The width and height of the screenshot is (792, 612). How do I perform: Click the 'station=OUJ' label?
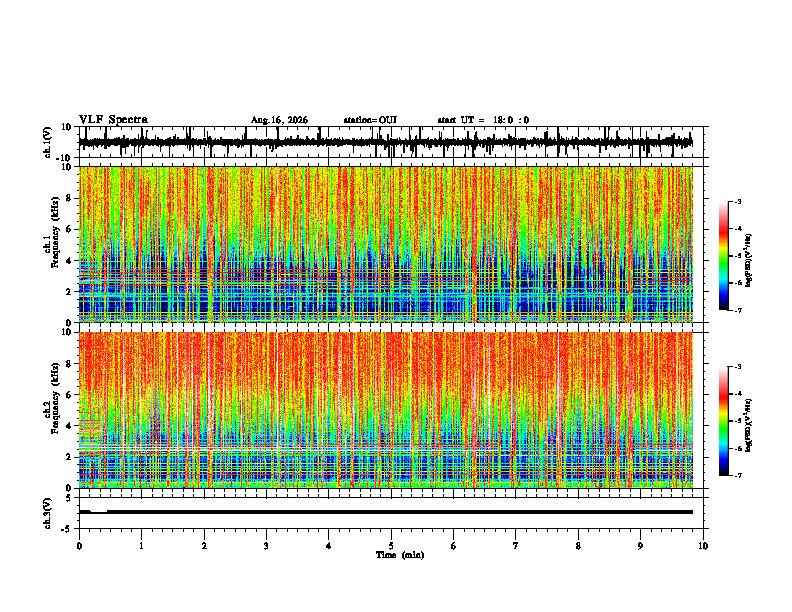tap(370, 120)
